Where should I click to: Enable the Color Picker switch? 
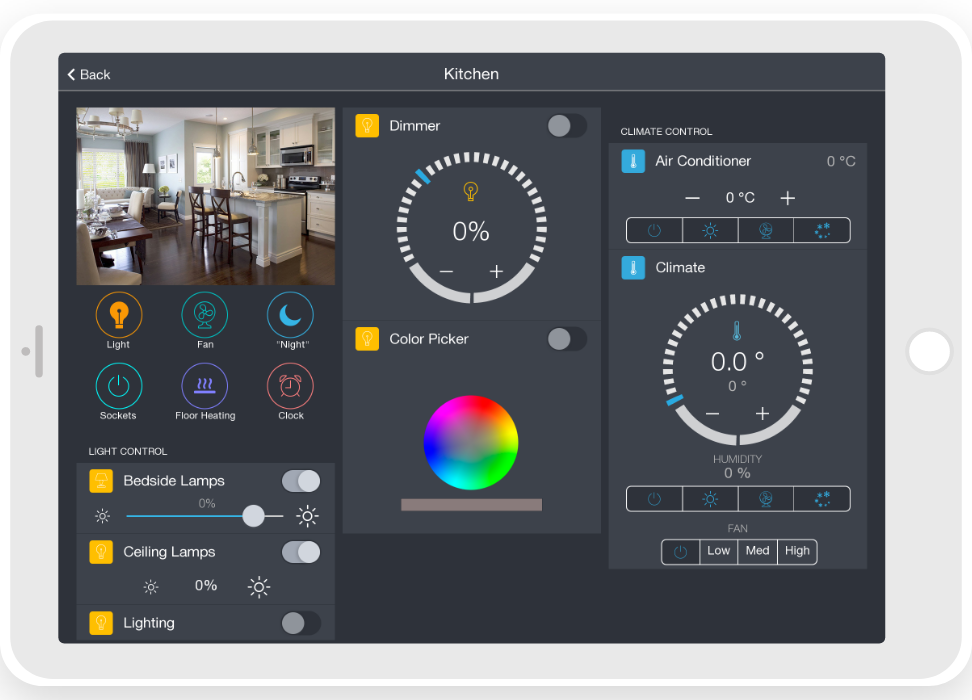(x=567, y=339)
